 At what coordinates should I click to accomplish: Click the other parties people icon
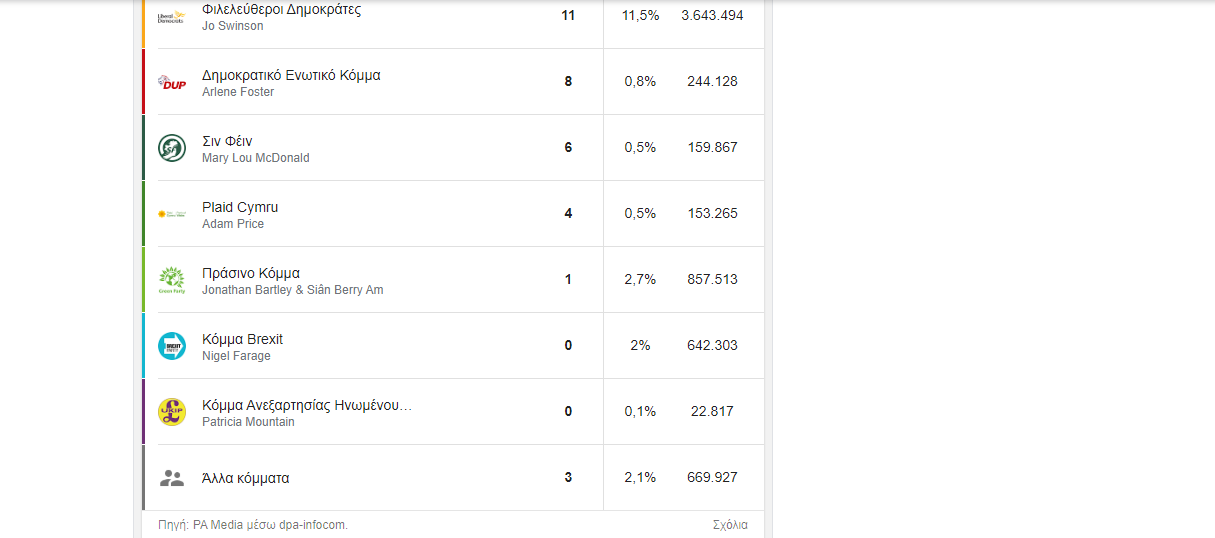point(172,478)
